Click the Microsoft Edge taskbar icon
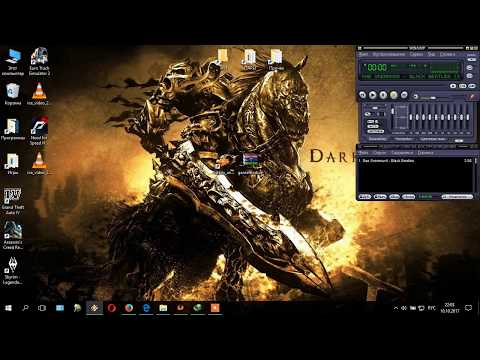 [146, 308]
